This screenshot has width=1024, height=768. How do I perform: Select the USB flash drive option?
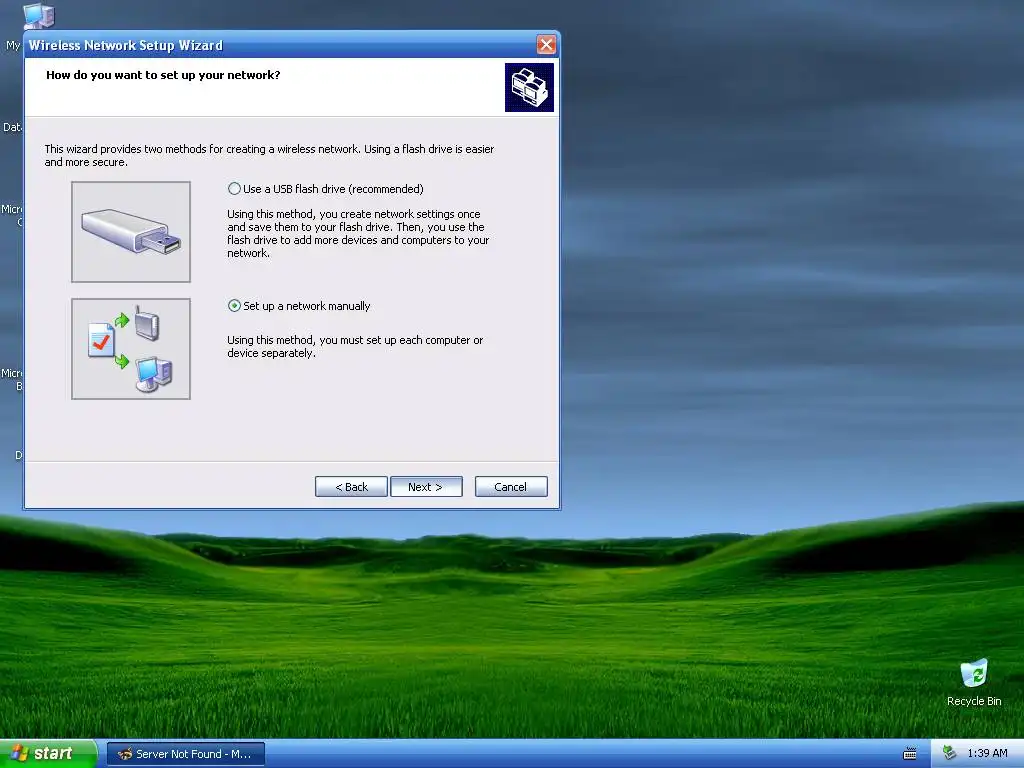pos(234,189)
